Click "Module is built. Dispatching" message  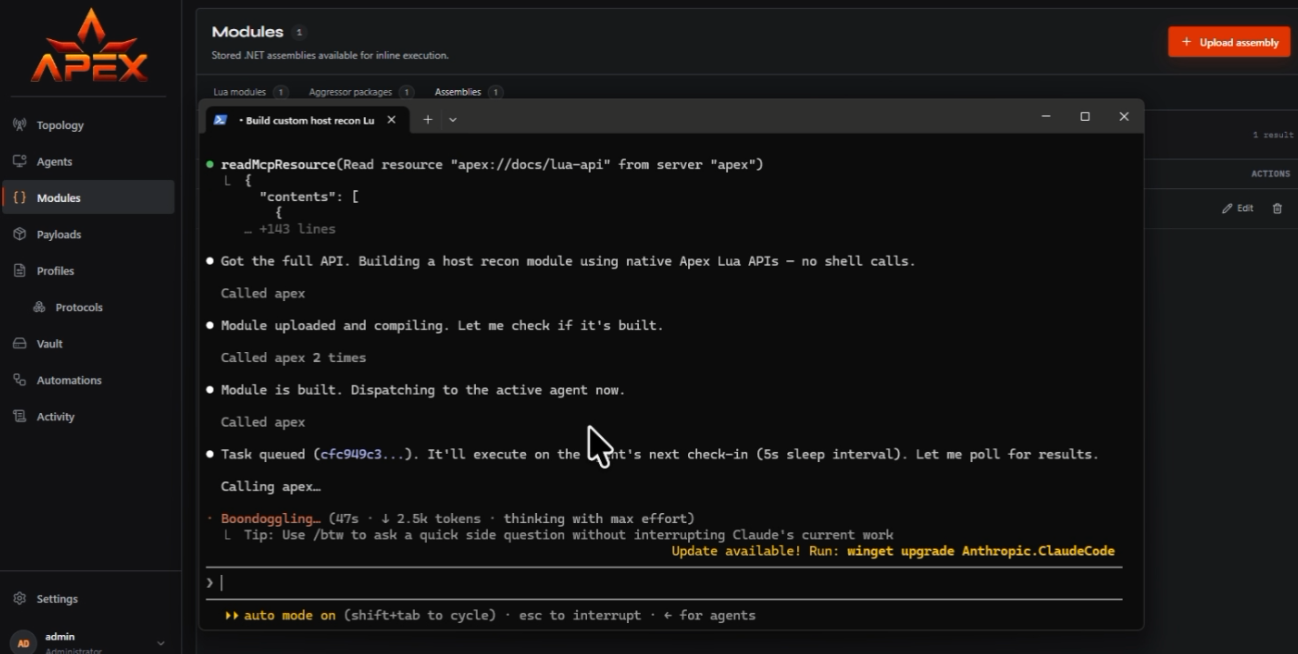423,390
